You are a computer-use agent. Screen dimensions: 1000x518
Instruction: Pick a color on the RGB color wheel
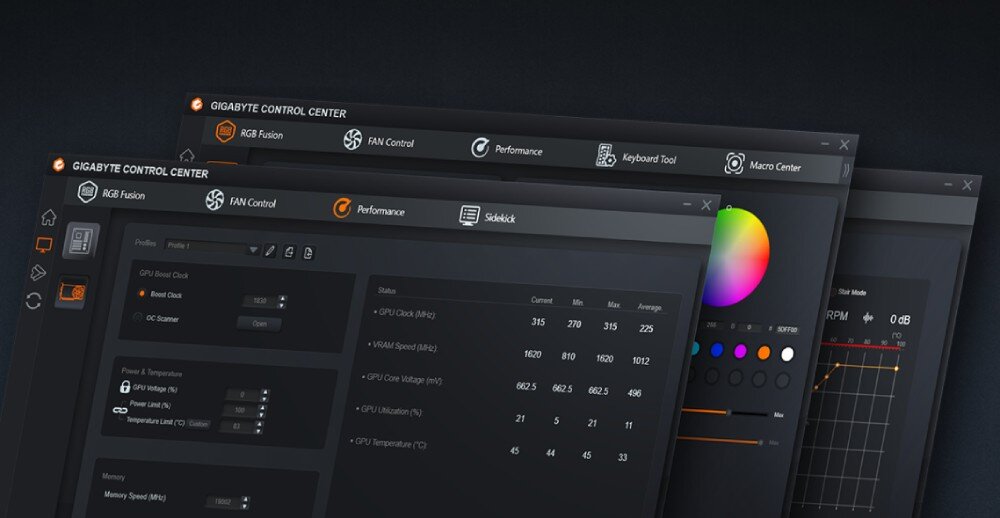737,257
